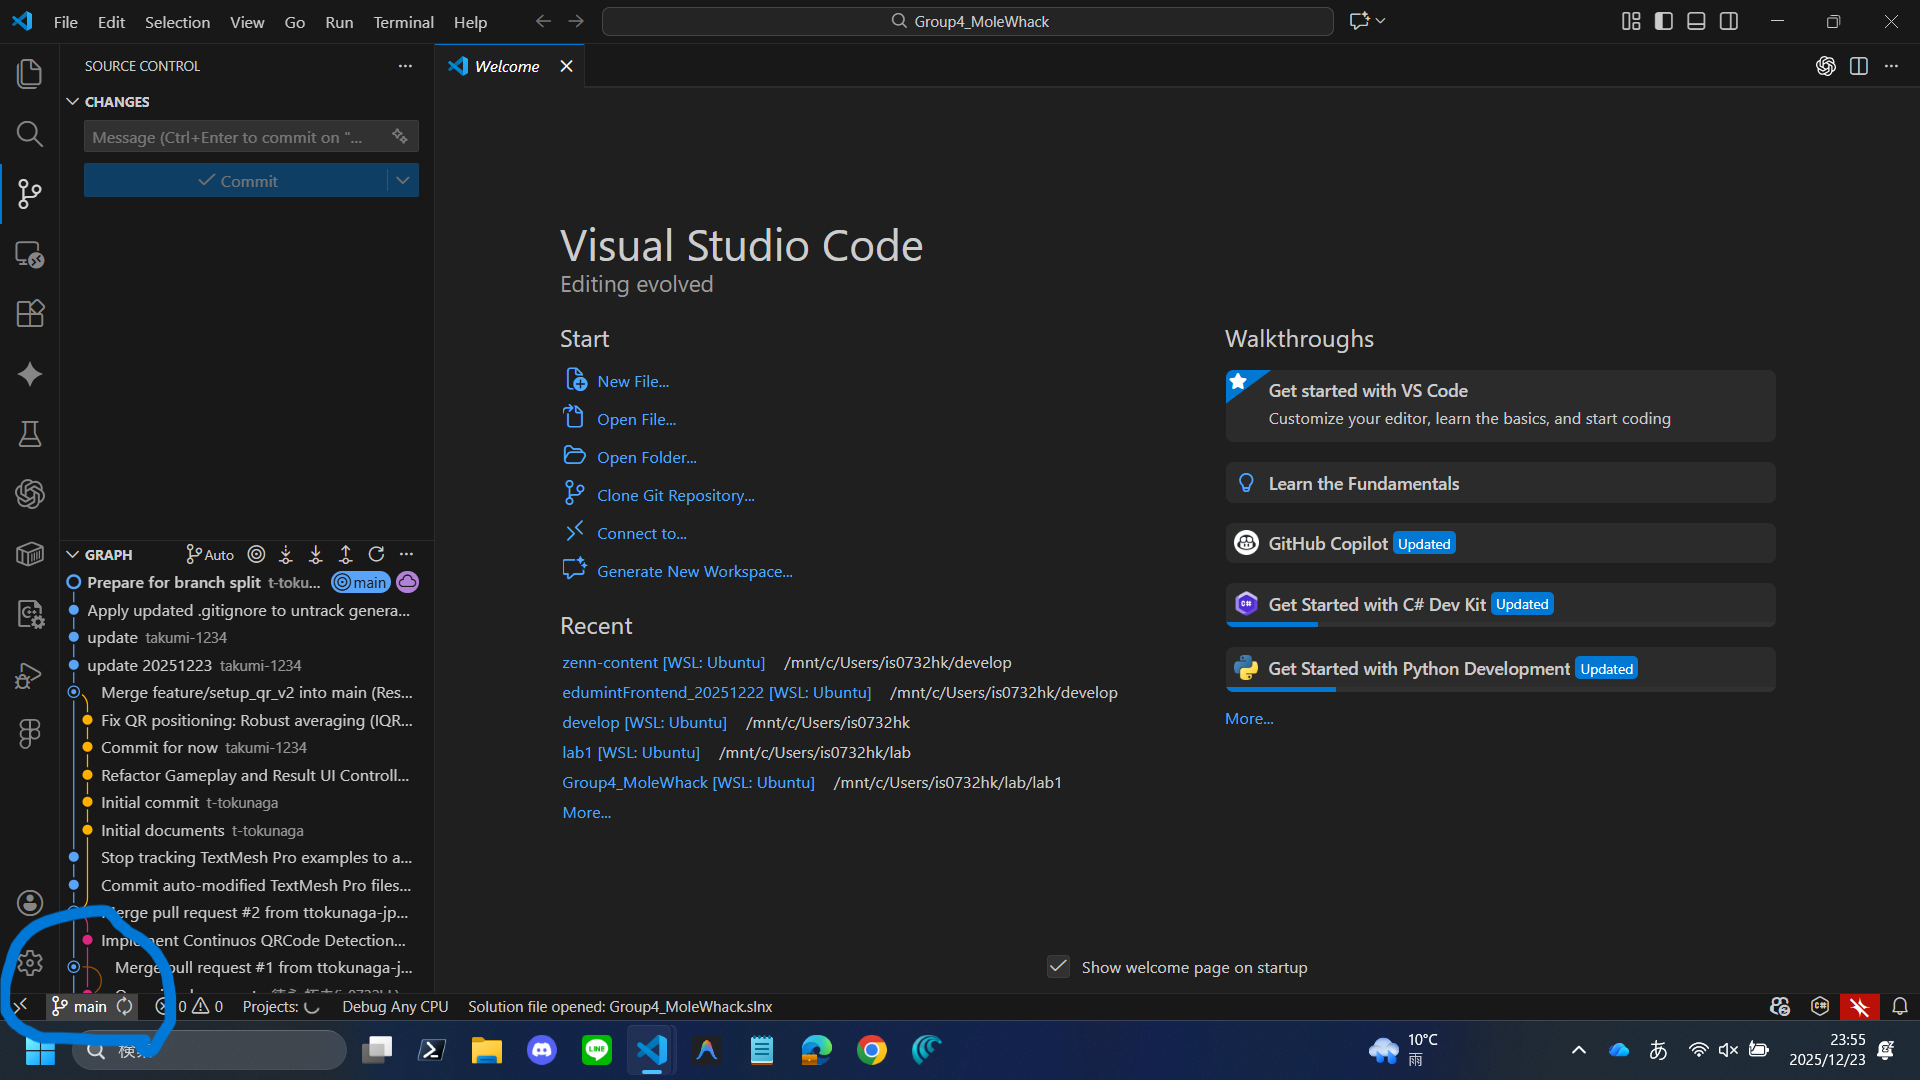Image resolution: width=1920 pixels, height=1080 pixels.
Task: Open Google Chrome from the taskbar
Action: point(872,1050)
